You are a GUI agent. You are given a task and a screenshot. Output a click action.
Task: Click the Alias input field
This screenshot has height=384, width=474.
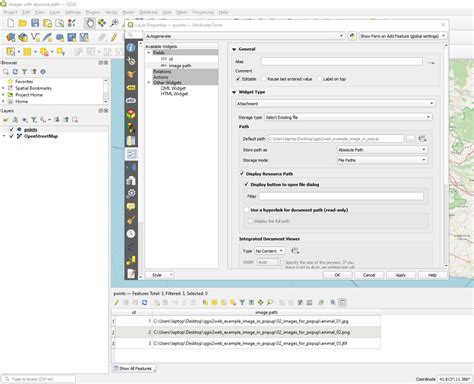click(x=342, y=62)
